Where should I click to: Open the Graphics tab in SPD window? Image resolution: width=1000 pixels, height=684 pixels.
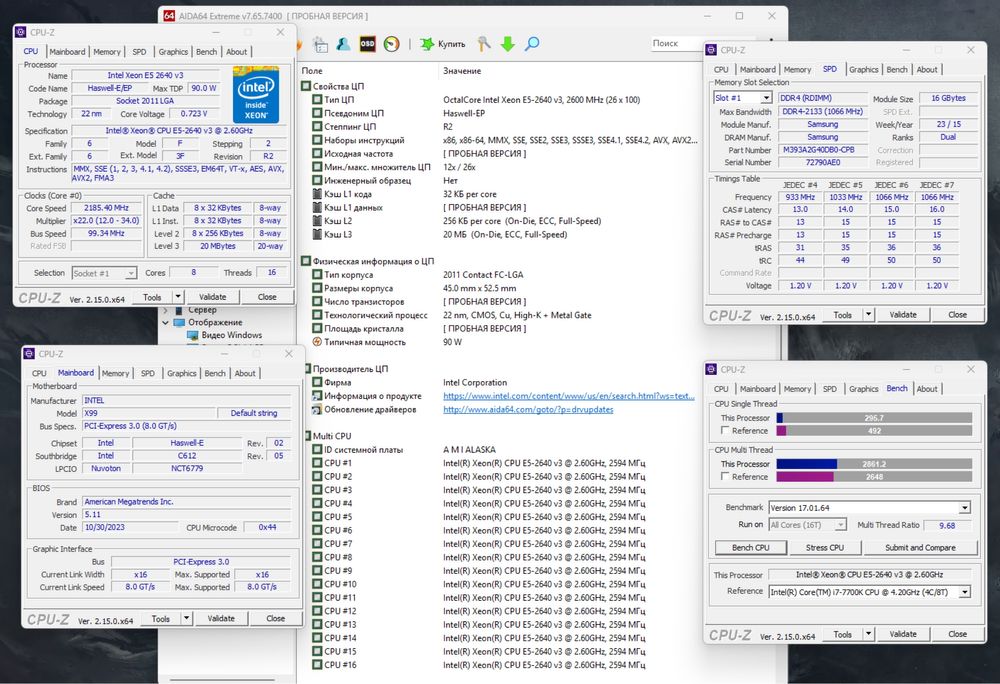863,70
